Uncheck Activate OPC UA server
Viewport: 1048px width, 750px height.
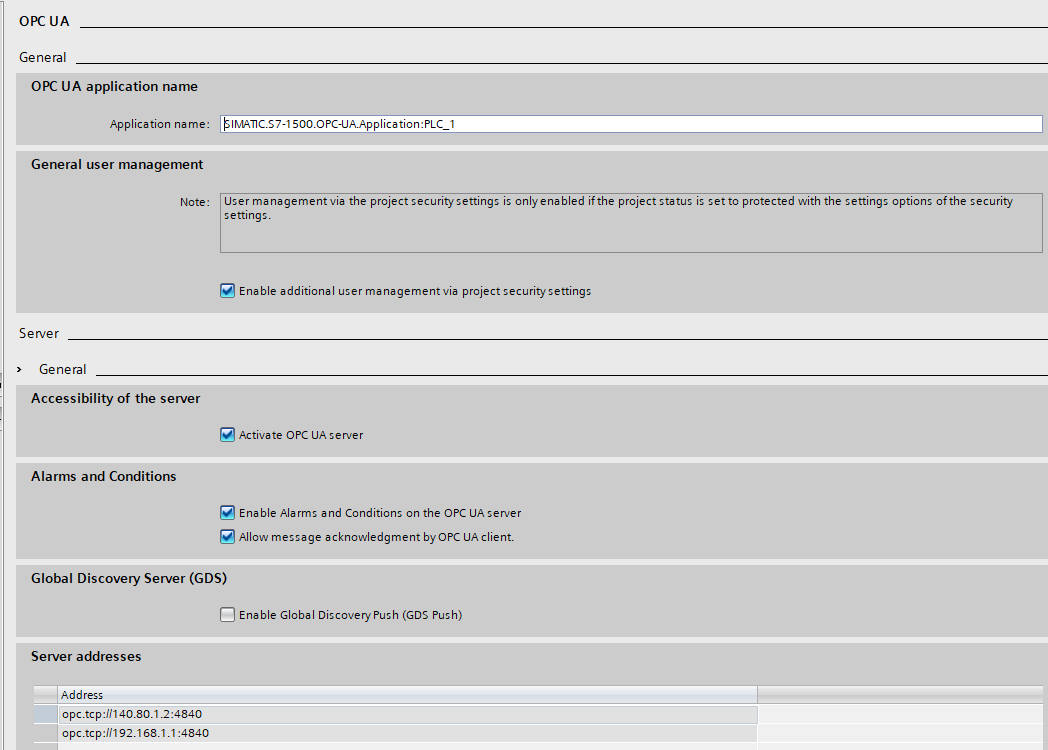click(x=227, y=435)
